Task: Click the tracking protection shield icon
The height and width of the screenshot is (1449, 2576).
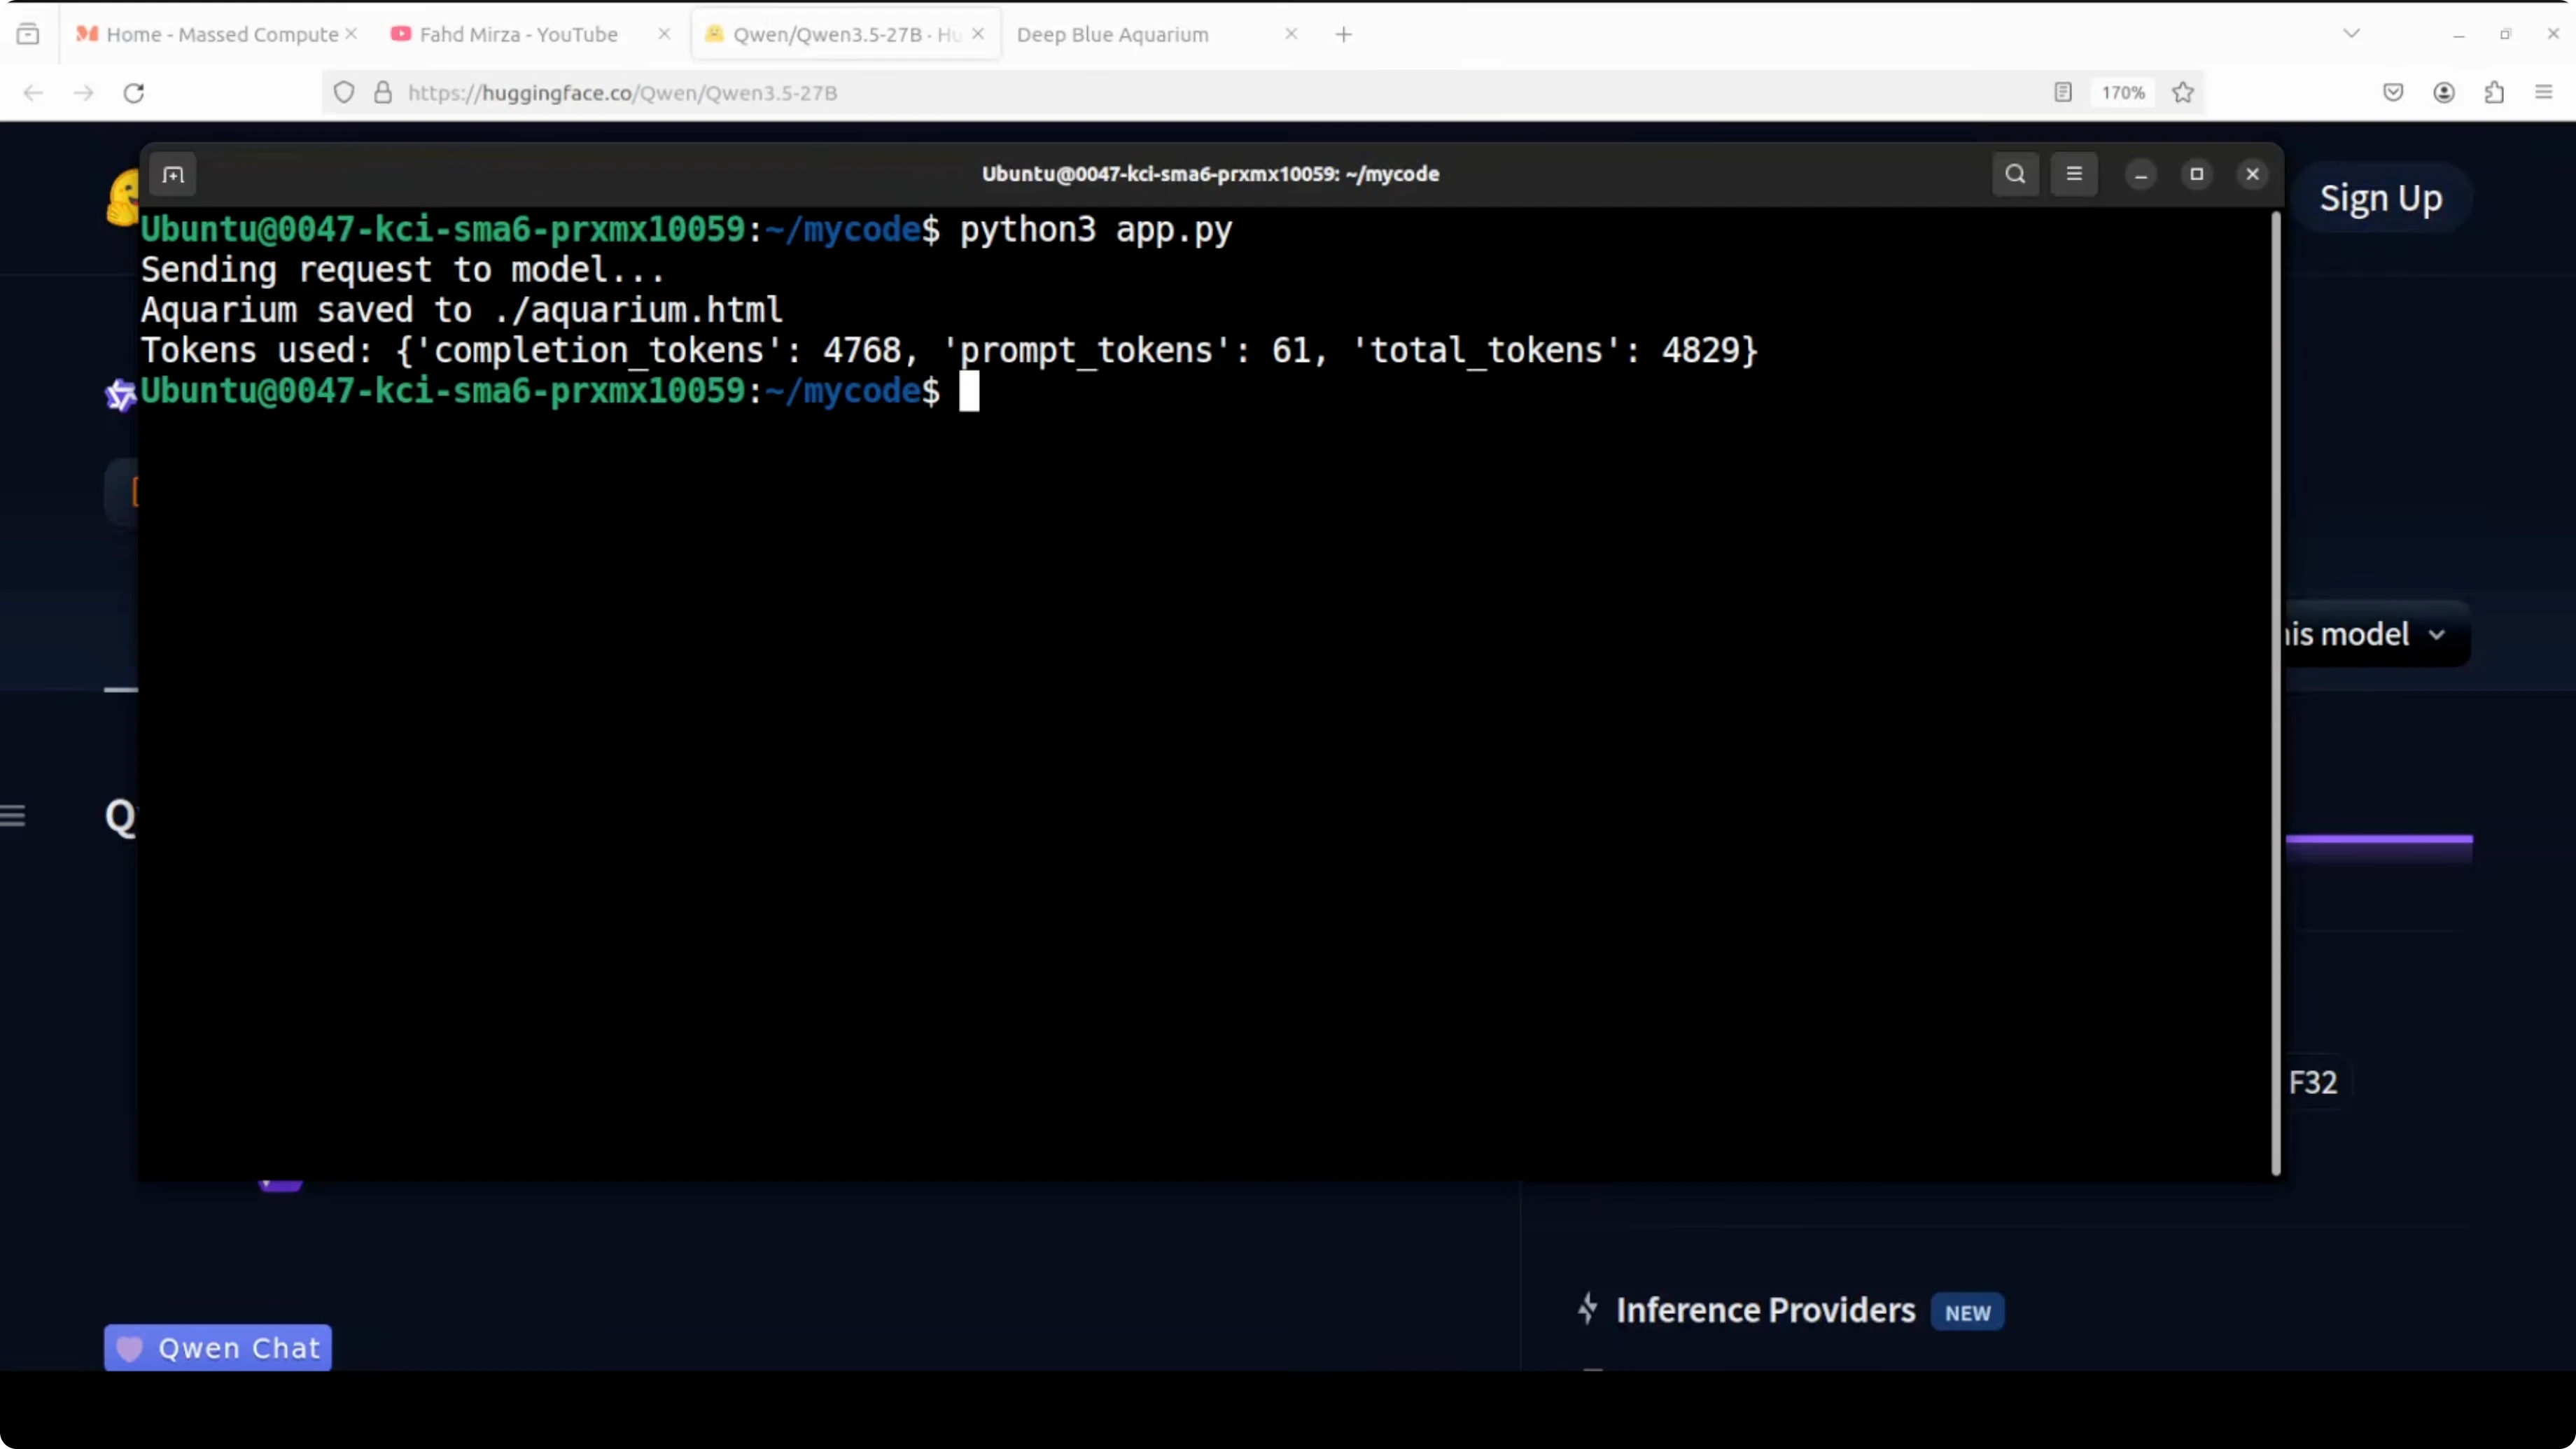Action: (344, 93)
